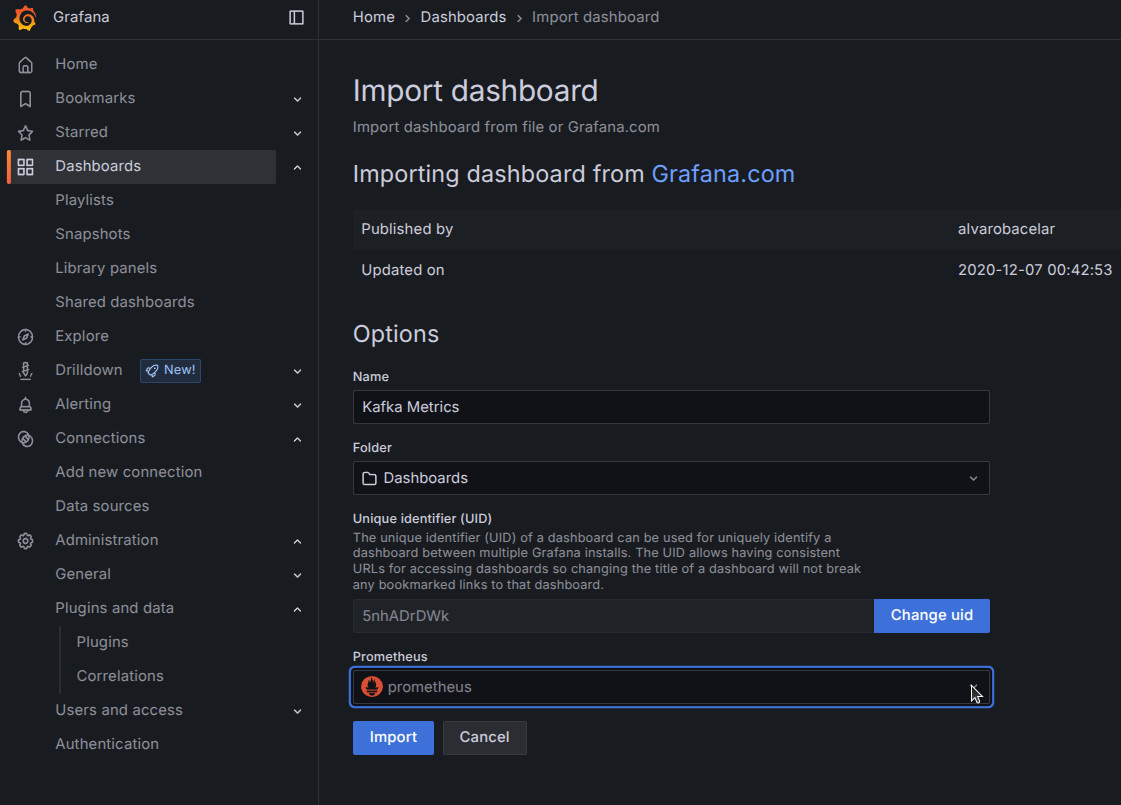Open Connections in the sidebar
This screenshot has width=1121, height=805.
(x=100, y=438)
